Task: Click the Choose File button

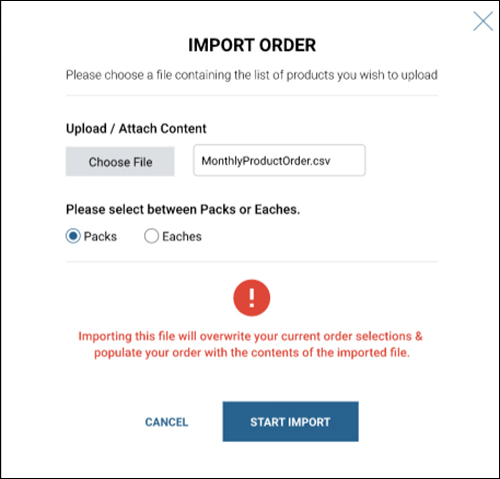Action: coord(120,162)
